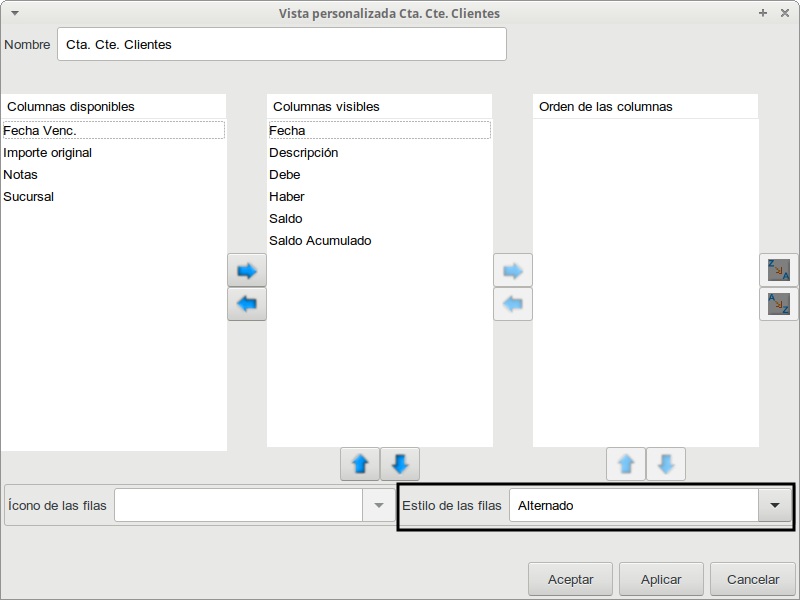
Task: Click Columnas disponibles list header
Action: (x=113, y=106)
